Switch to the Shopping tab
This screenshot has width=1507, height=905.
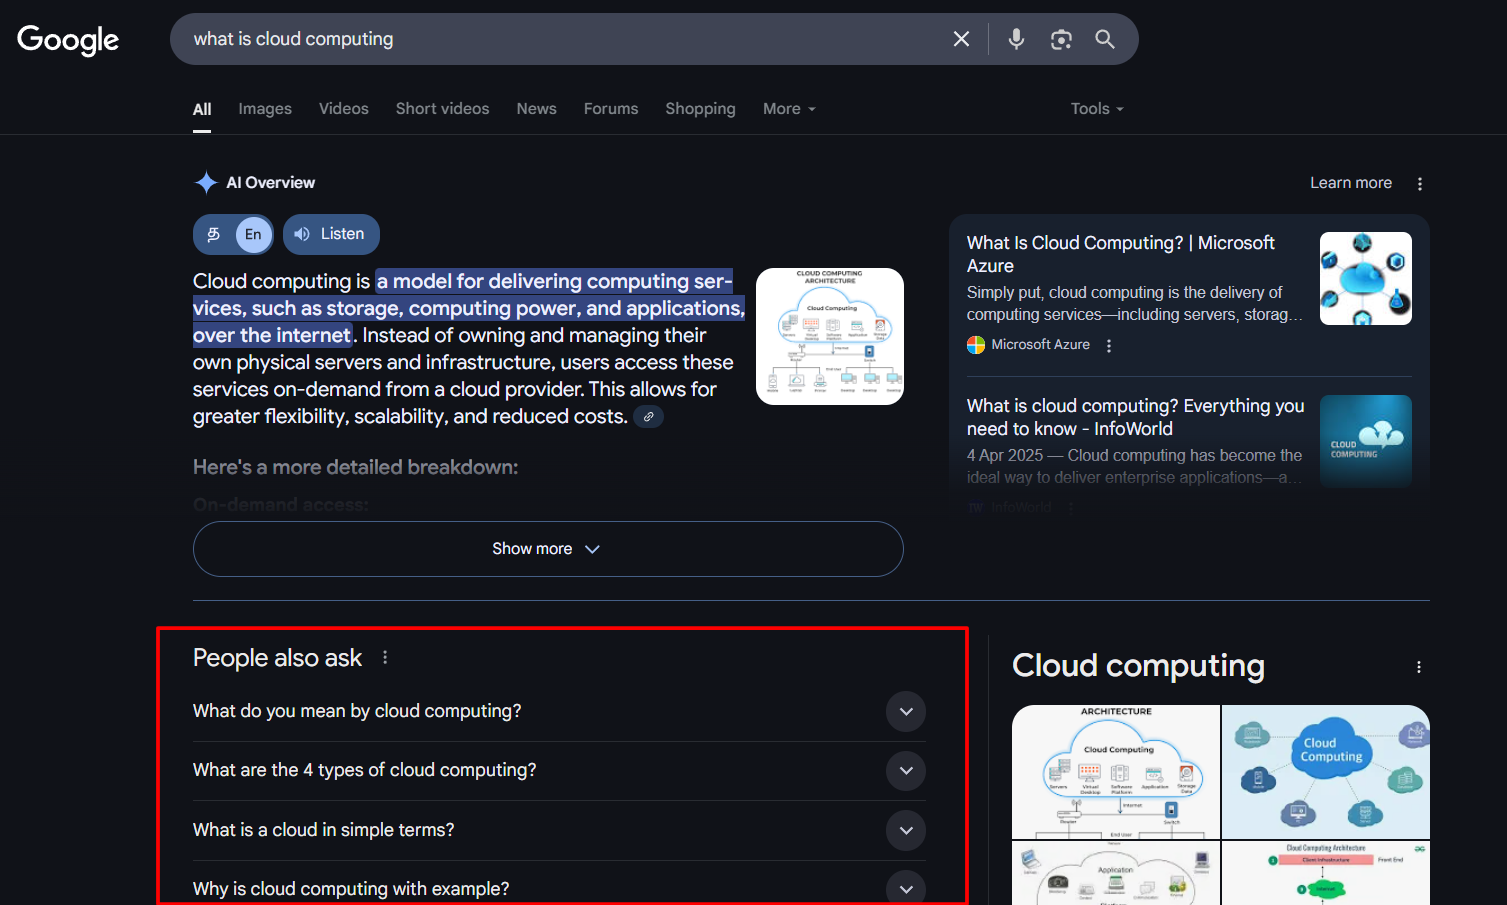[700, 109]
